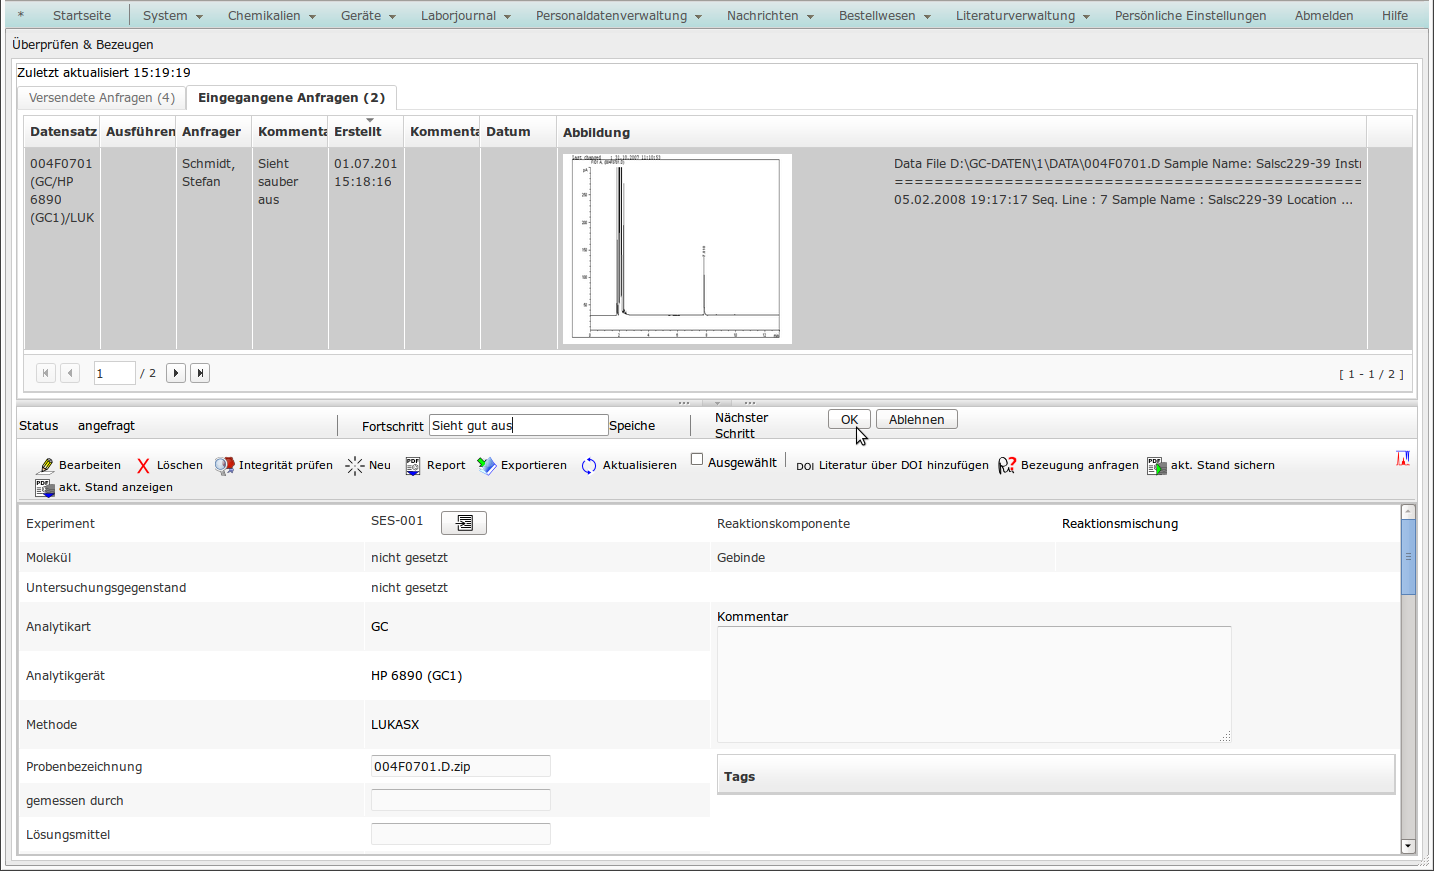Click Bezeugung anfragen icon
The height and width of the screenshot is (871, 1434).
(x=1007, y=466)
